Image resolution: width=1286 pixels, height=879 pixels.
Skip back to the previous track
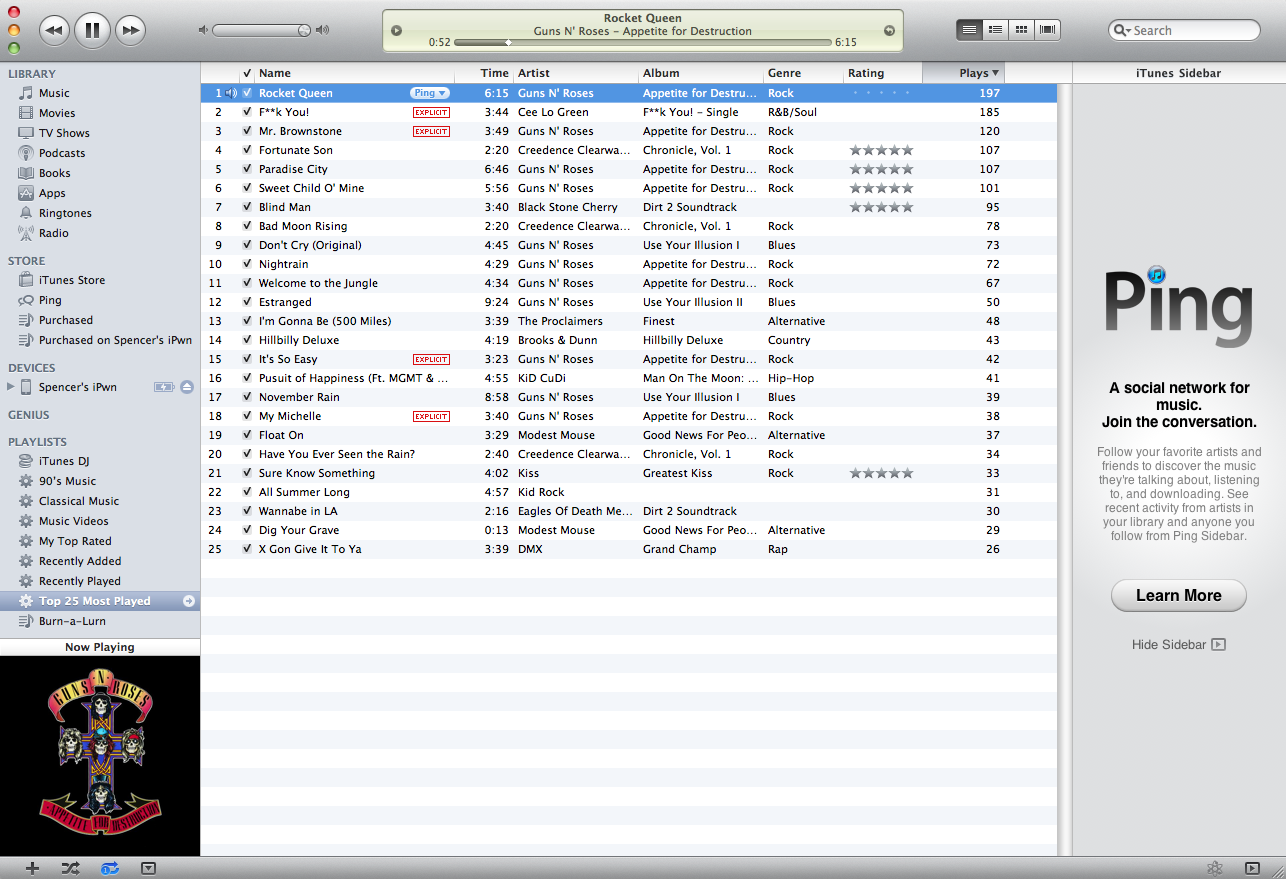click(x=55, y=30)
